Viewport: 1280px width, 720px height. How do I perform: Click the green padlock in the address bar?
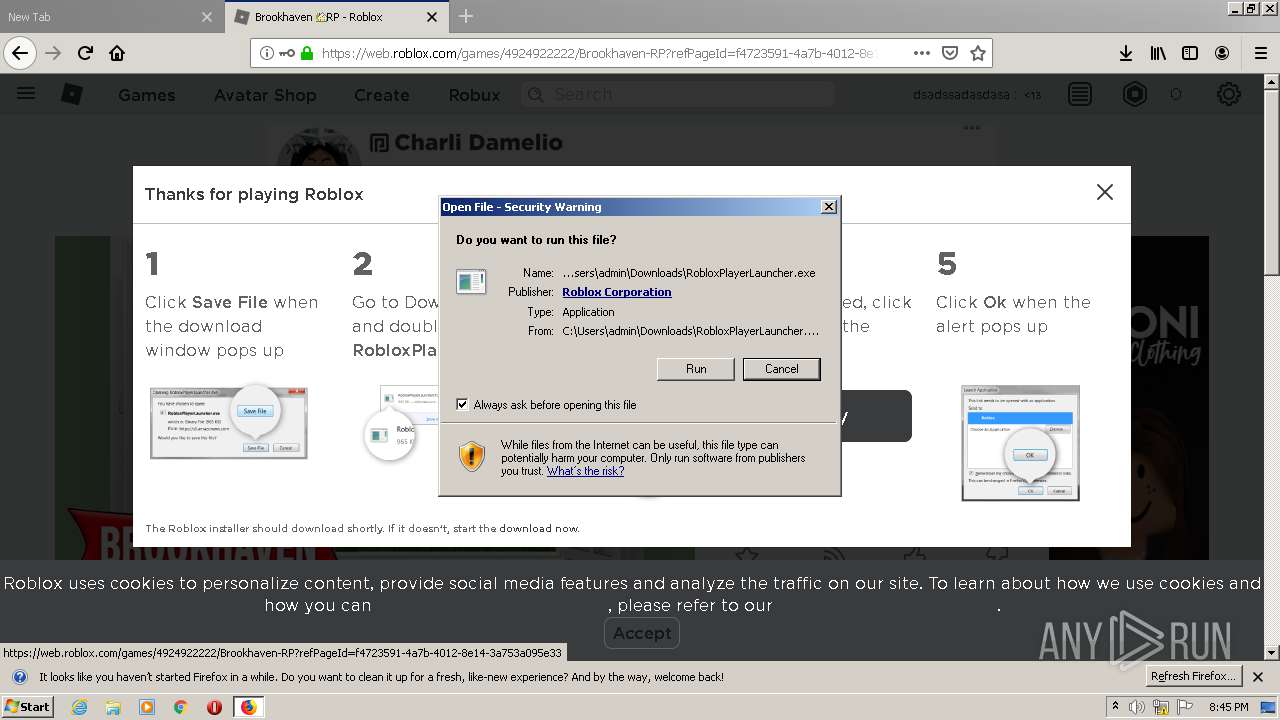pyautogui.click(x=307, y=53)
